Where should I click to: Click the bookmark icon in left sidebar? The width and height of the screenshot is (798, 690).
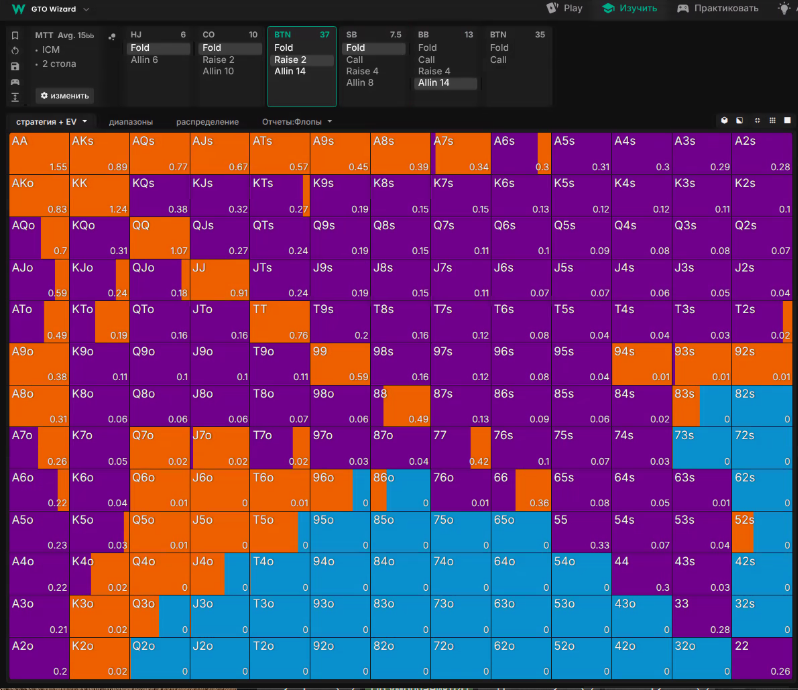(15, 35)
